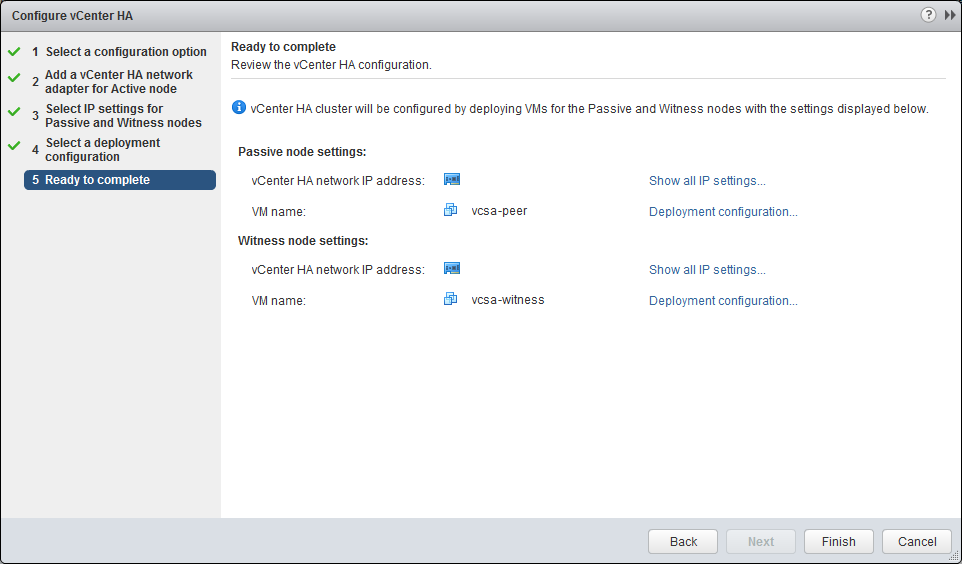Open Deployment configuration for vcsa-peer
962x564 pixels.
pos(723,212)
